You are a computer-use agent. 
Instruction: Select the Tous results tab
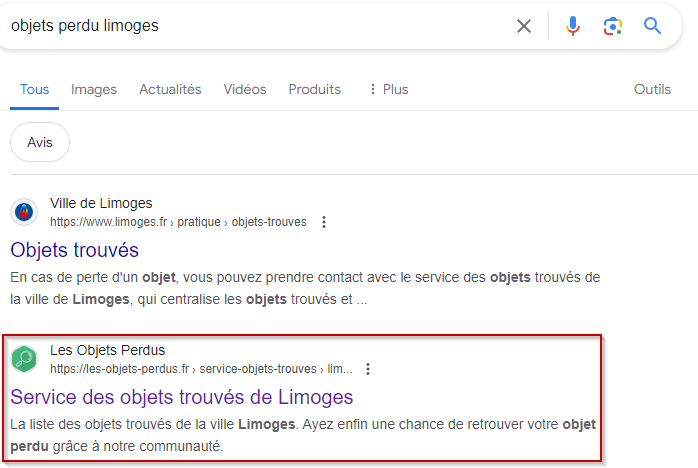click(x=34, y=89)
